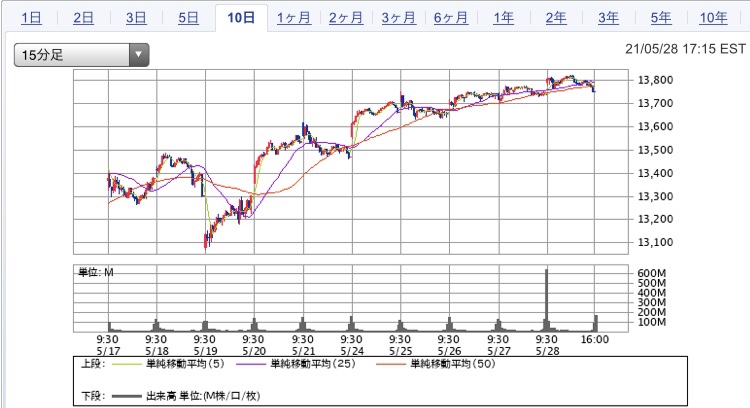Click the dropdown arrow beside 15分足
This screenshot has width=750, height=408.
(139, 55)
